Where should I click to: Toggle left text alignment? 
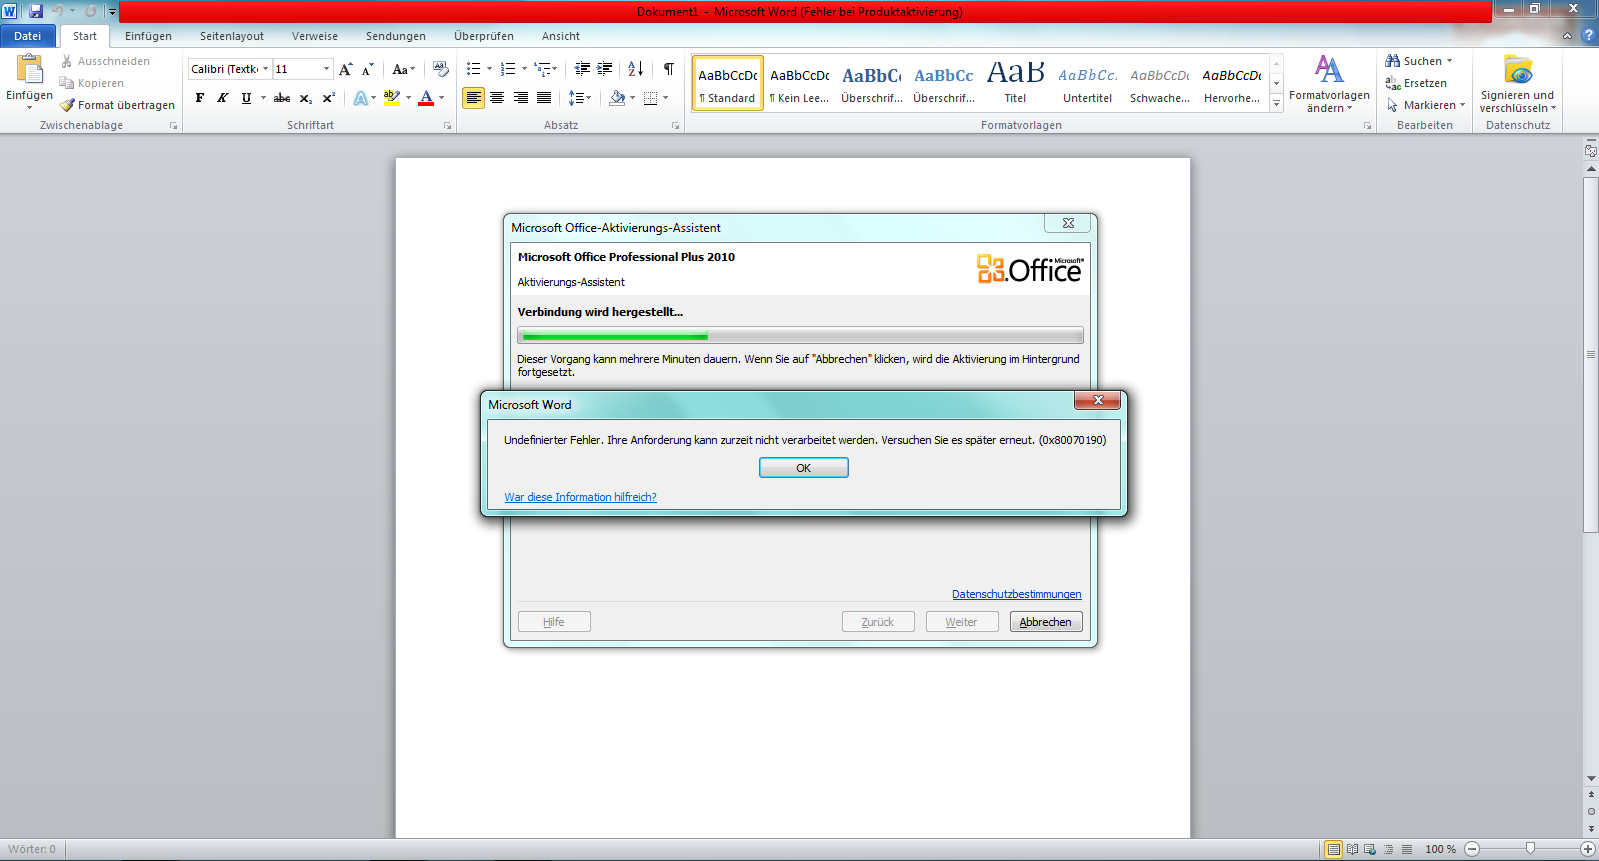pyautogui.click(x=474, y=98)
